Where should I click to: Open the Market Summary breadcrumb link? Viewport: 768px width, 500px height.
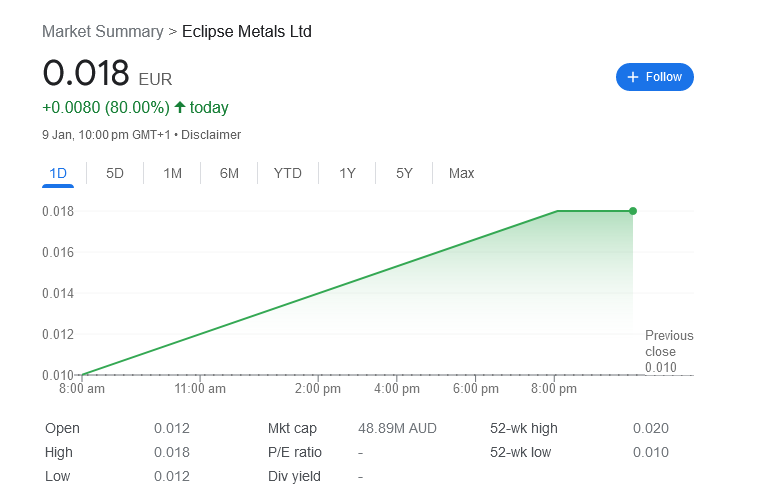click(103, 31)
